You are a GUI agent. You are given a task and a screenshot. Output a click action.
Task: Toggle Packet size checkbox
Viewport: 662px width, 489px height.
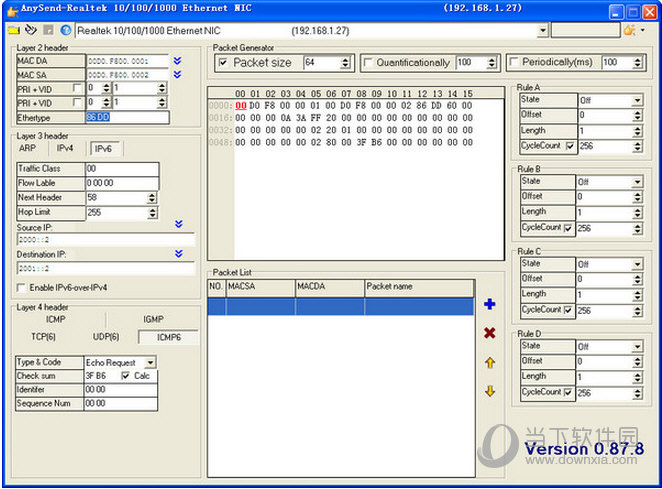coord(223,63)
